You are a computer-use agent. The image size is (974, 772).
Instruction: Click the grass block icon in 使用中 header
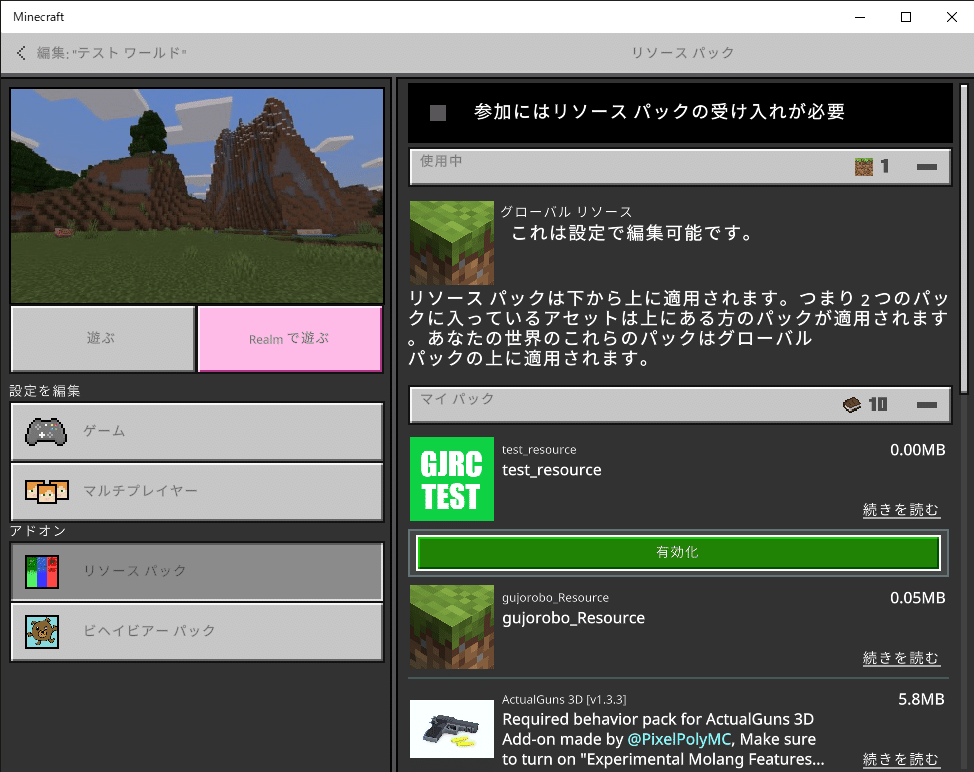pos(863,166)
